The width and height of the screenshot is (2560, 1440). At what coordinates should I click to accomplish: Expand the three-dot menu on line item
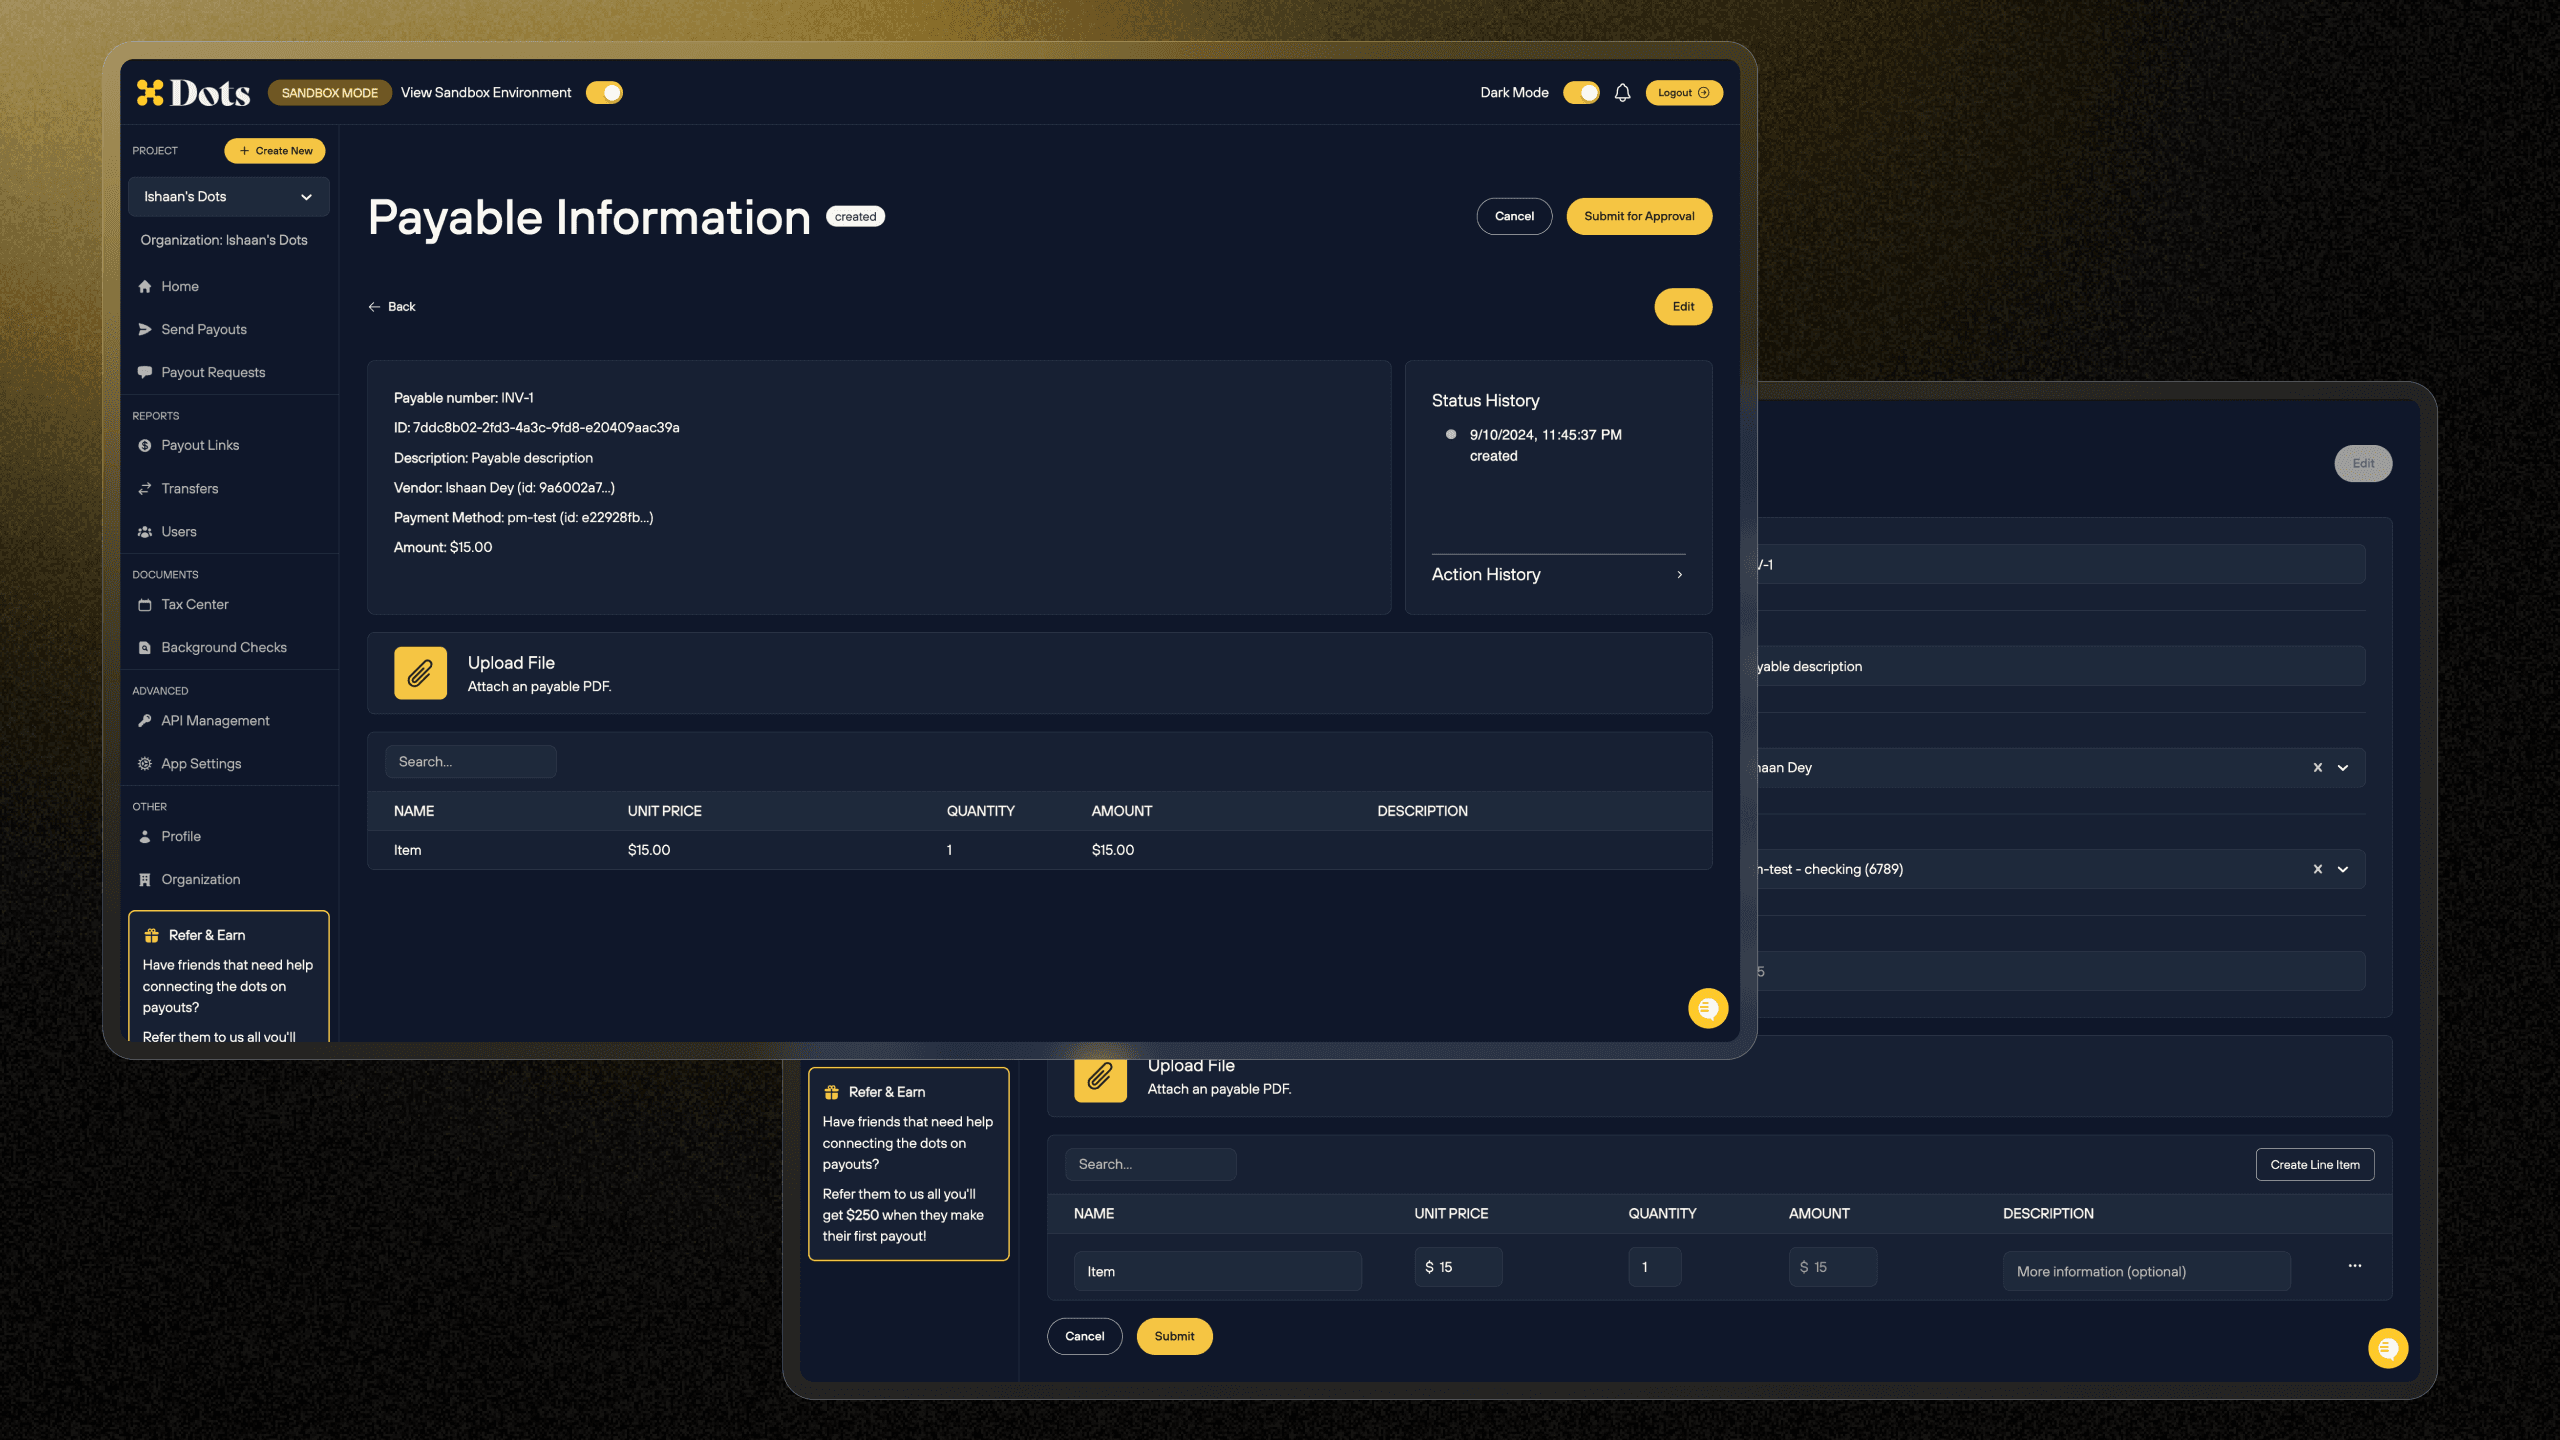point(2354,1266)
